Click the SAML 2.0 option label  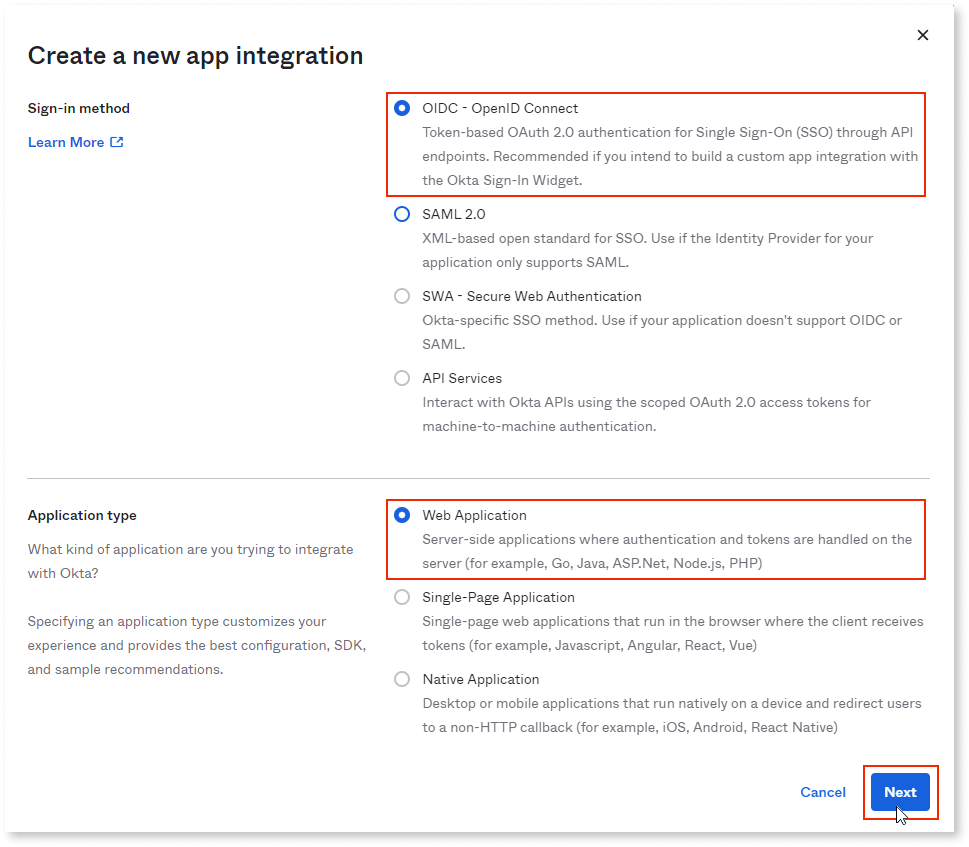(x=456, y=214)
